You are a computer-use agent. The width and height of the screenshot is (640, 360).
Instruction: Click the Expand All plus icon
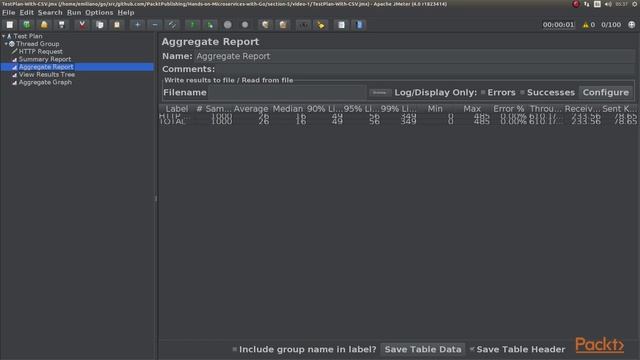[137, 25]
